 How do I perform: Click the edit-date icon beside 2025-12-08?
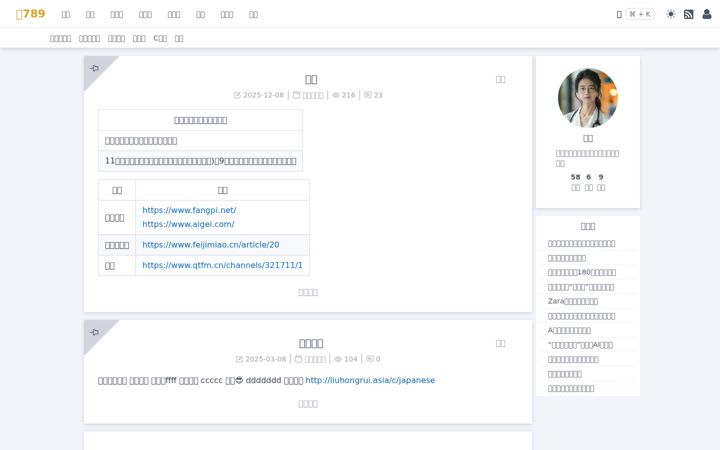point(237,95)
